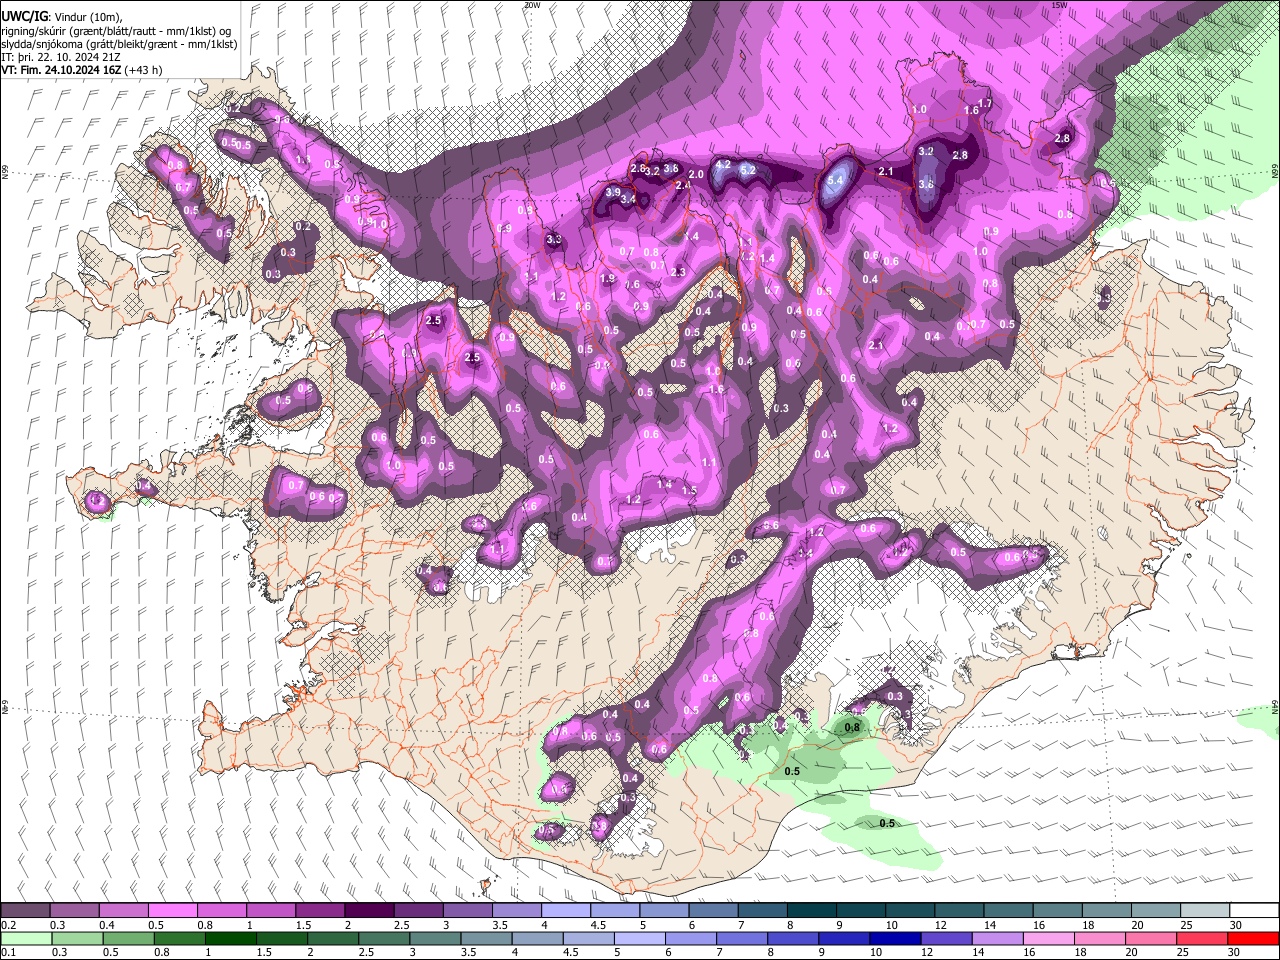Viewport: 1280px width, 960px height.
Task: Click the bright red 30 rain legend swatch
Action: click(1254, 938)
